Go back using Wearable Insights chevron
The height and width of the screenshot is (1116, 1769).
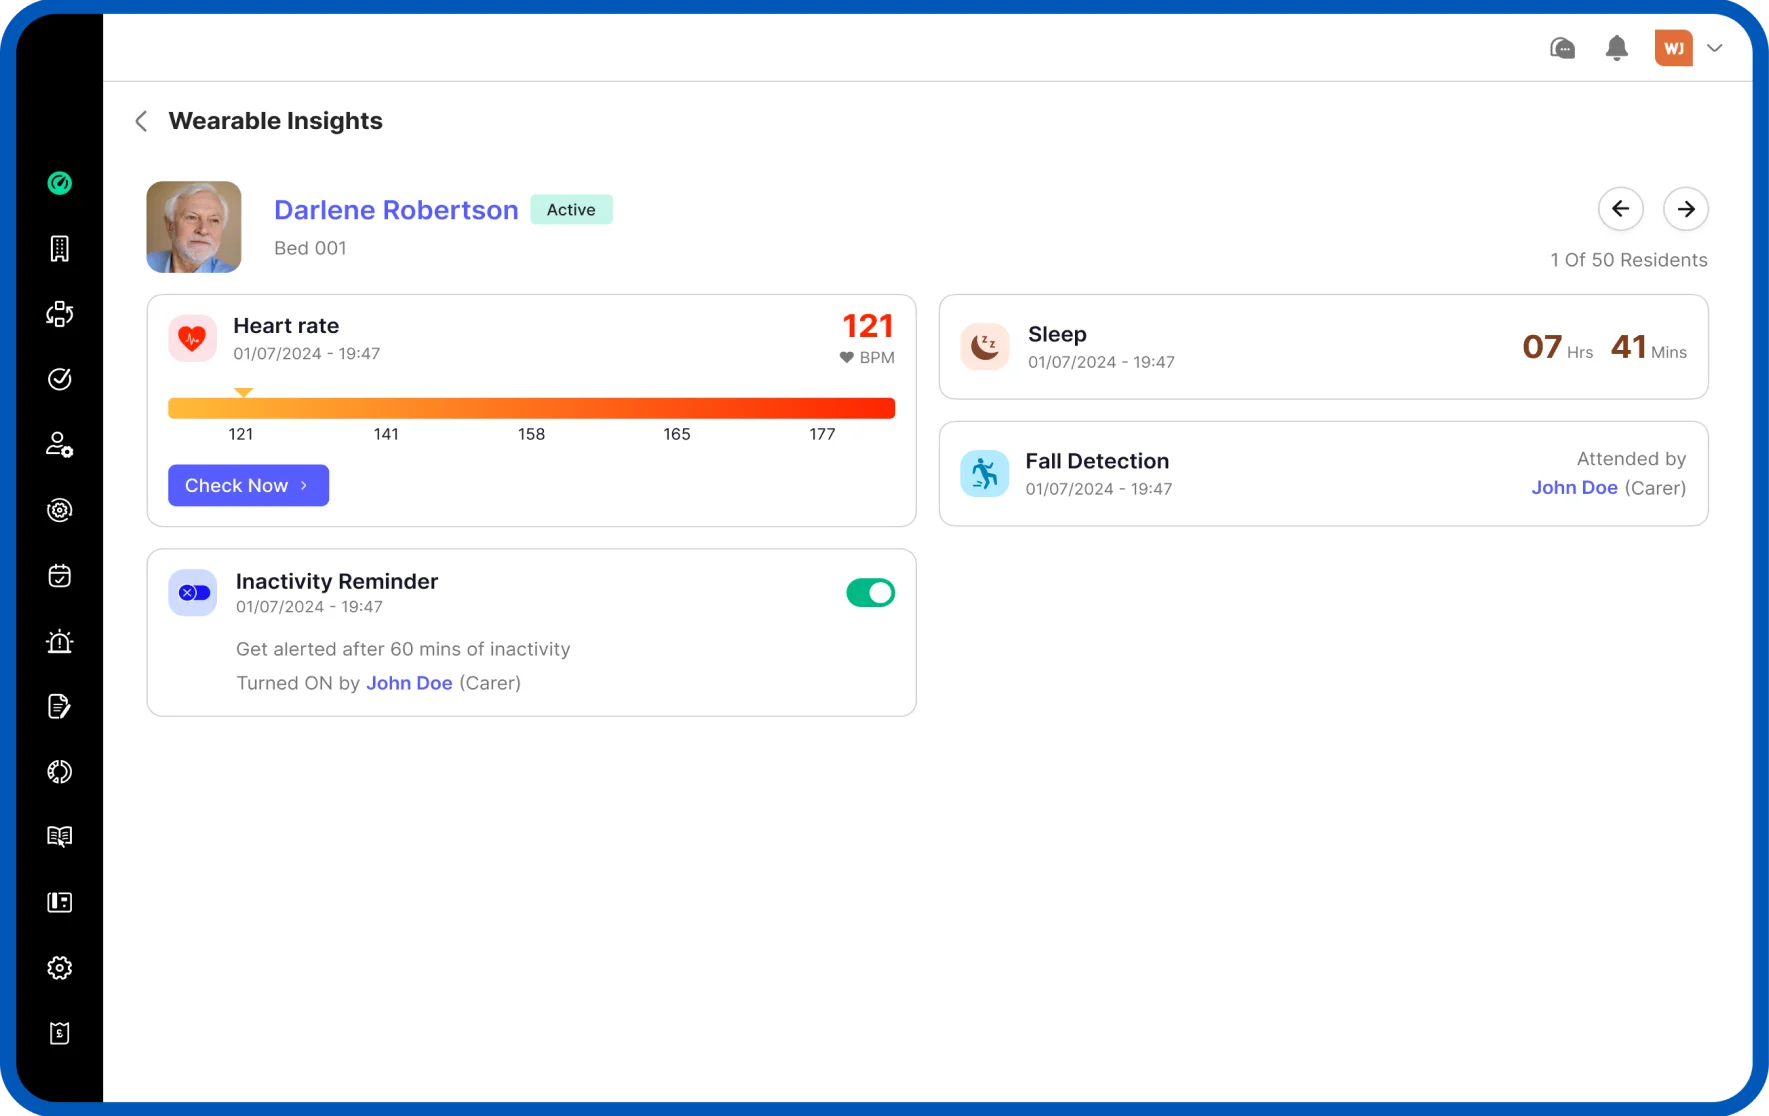point(142,121)
